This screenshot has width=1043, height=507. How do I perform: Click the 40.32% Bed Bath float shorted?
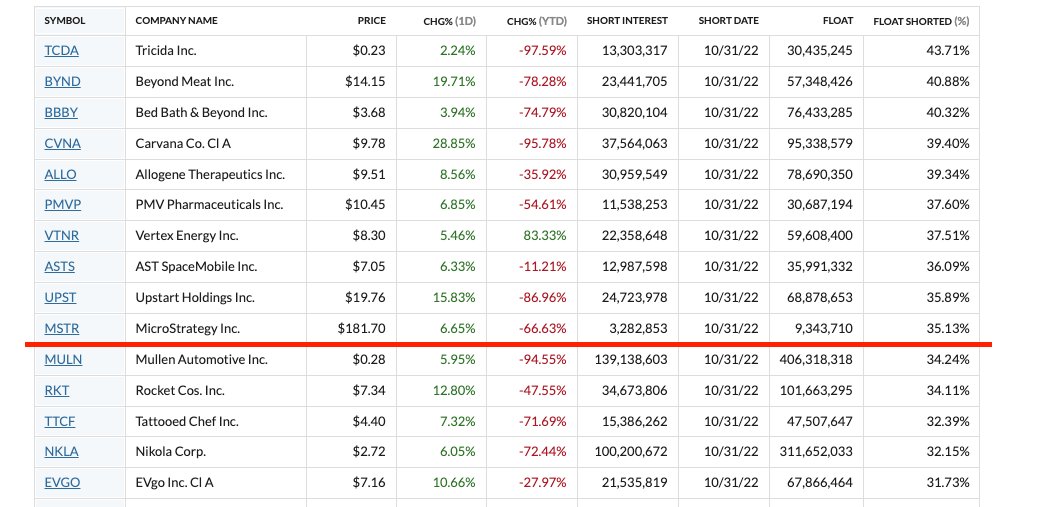tap(948, 112)
